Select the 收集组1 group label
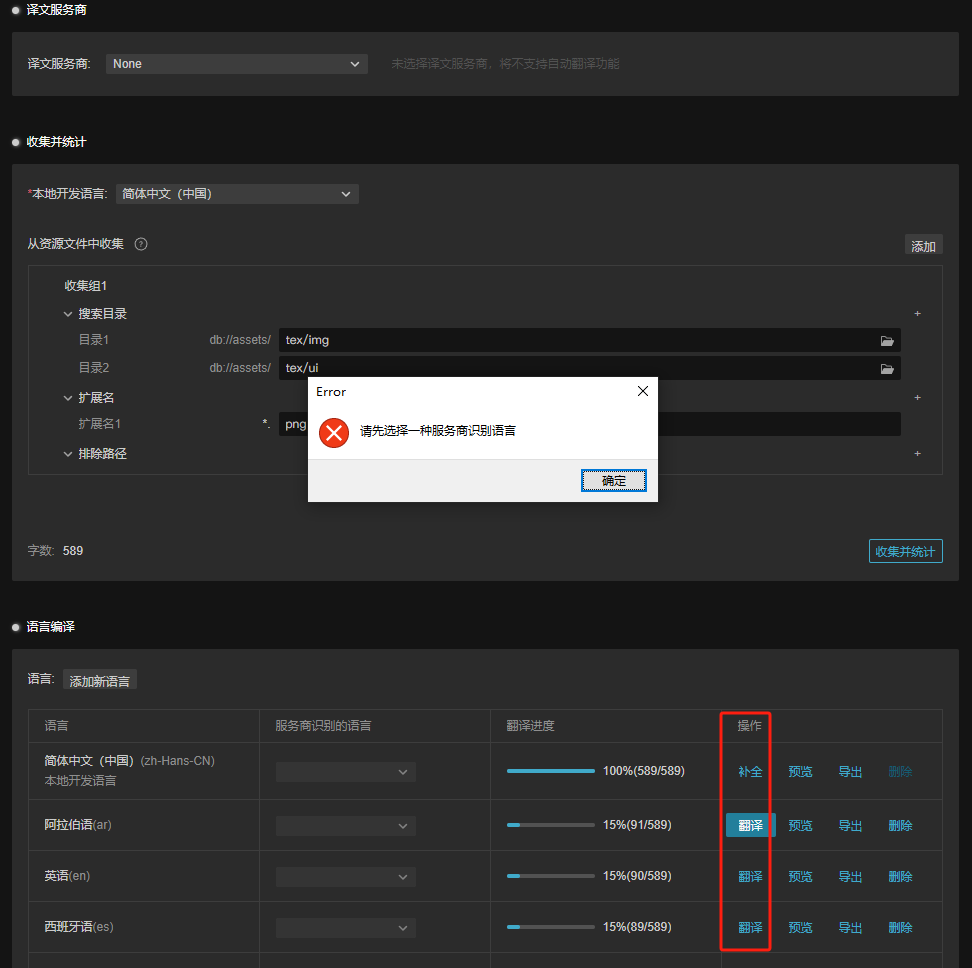Image resolution: width=972 pixels, height=968 pixels. pyautogui.click(x=86, y=286)
